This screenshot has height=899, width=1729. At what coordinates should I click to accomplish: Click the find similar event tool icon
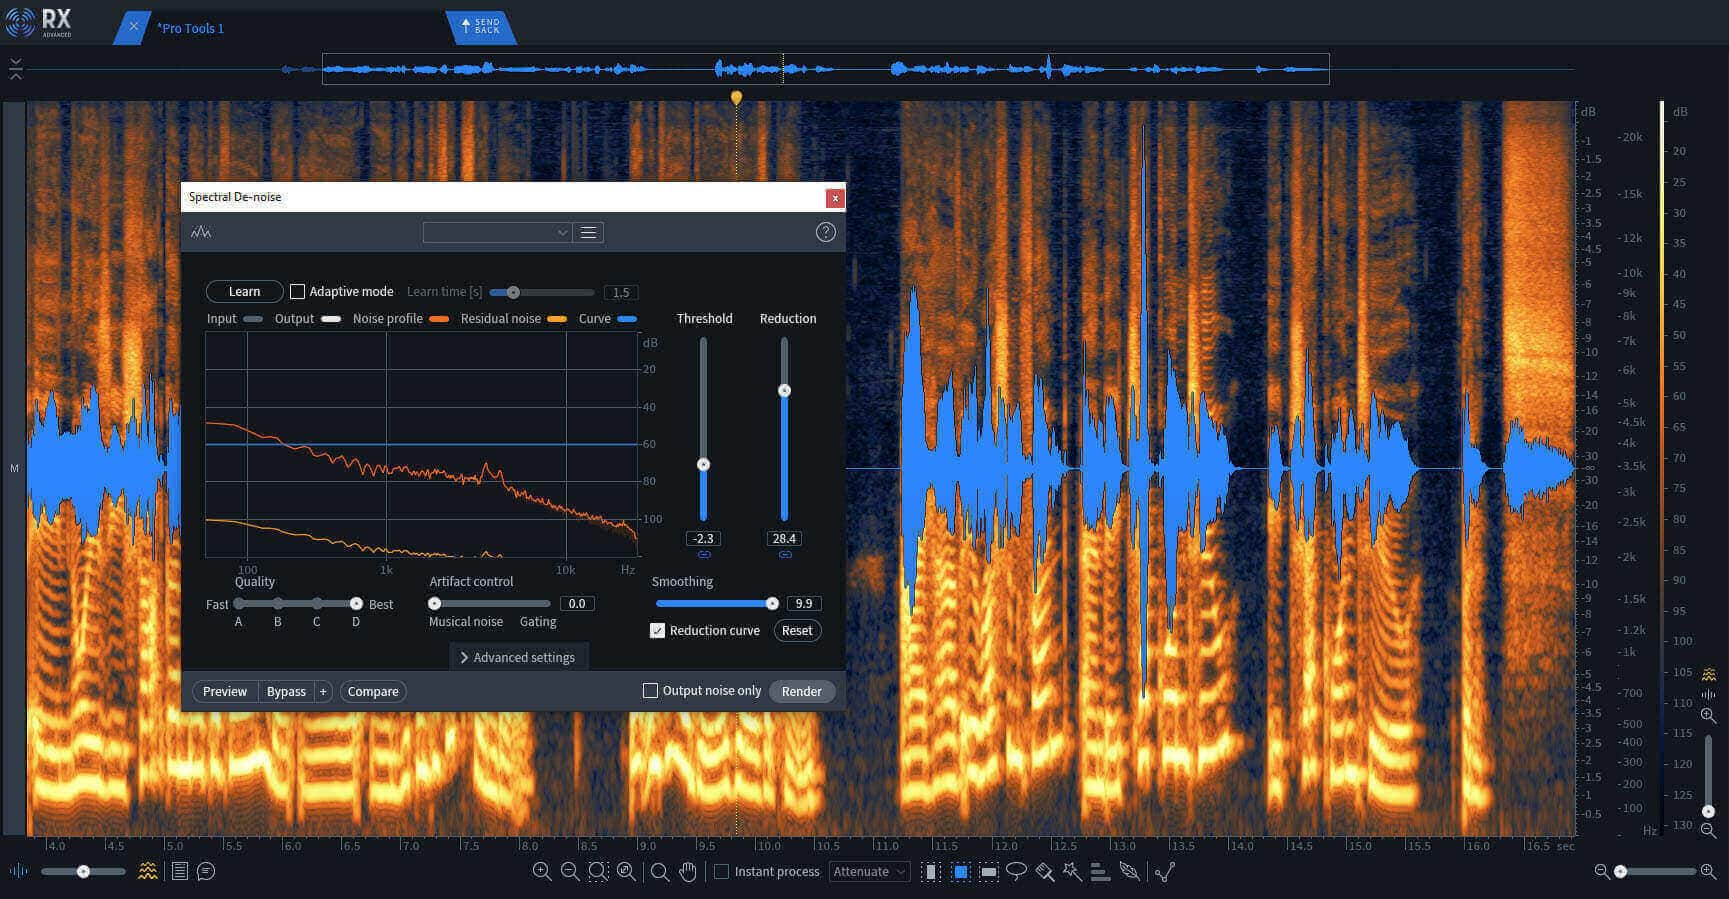click(x=1165, y=871)
